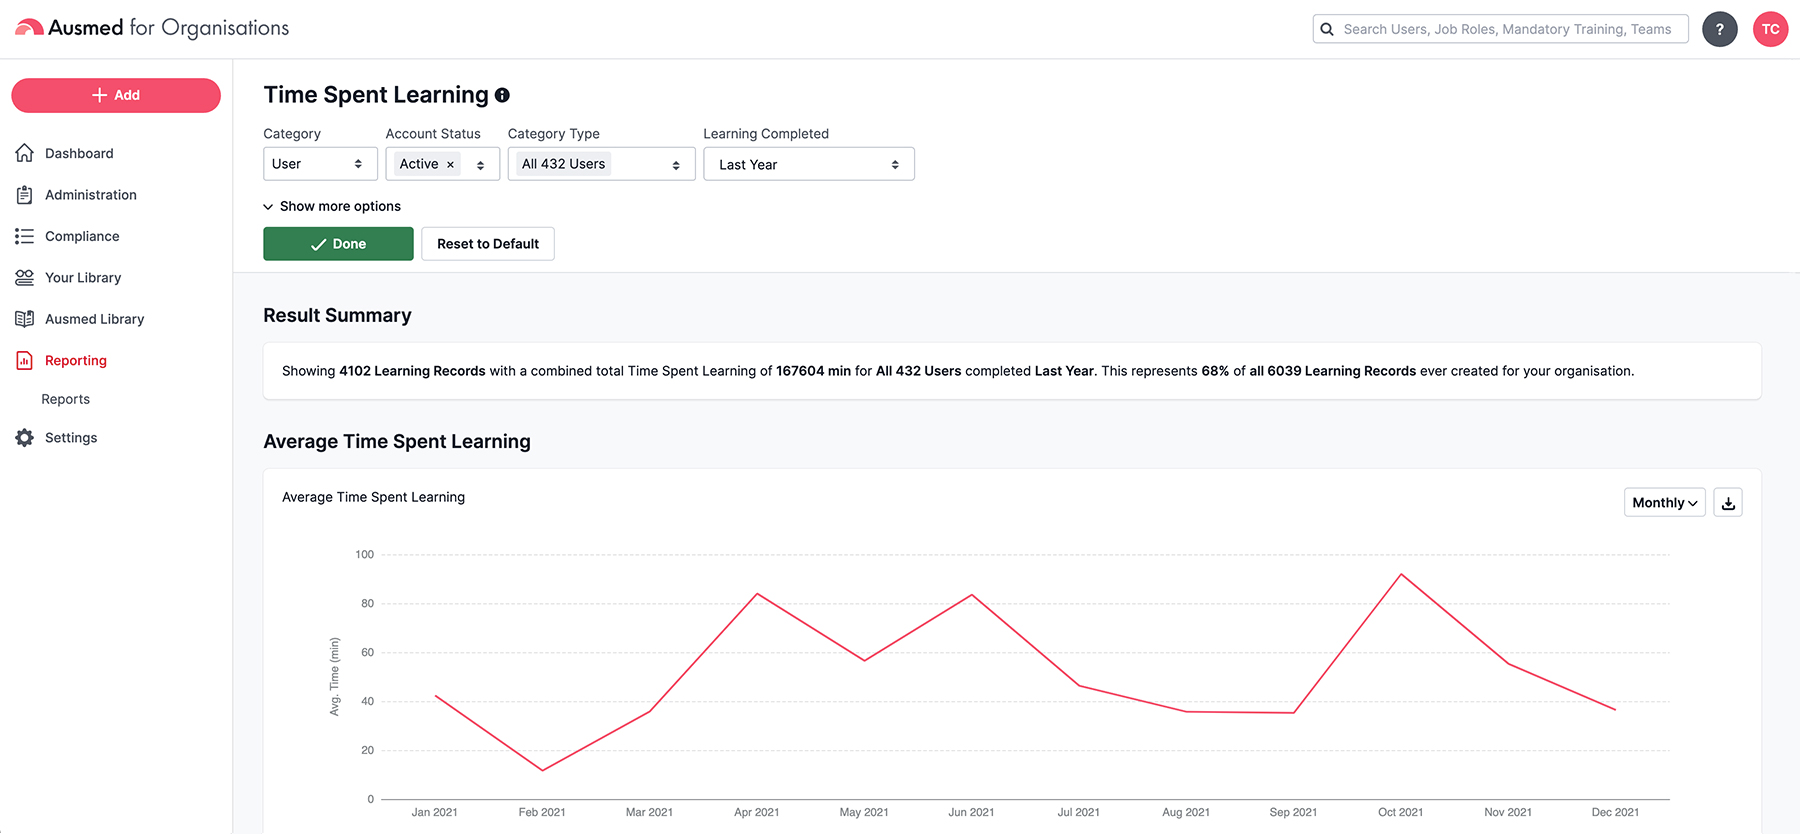The height and width of the screenshot is (834, 1800).
Task: Select Reporting in the sidebar
Action: pos(76,361)
